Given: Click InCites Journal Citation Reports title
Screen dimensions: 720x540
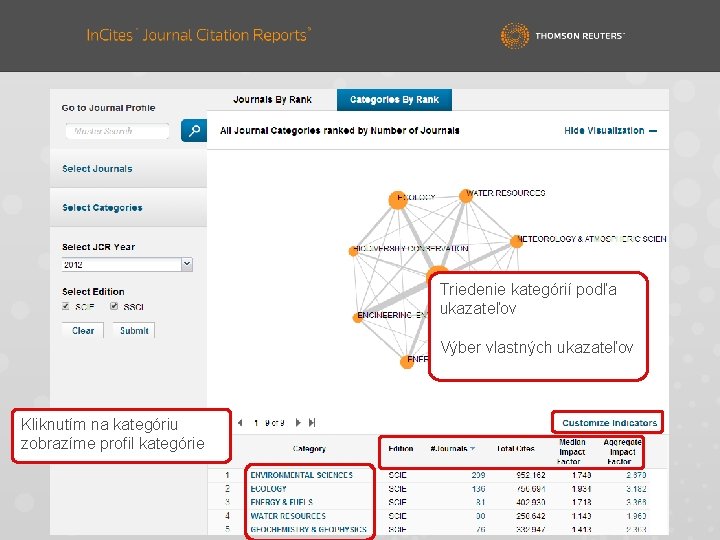Looking at the screenshot, I should (199, 35).
